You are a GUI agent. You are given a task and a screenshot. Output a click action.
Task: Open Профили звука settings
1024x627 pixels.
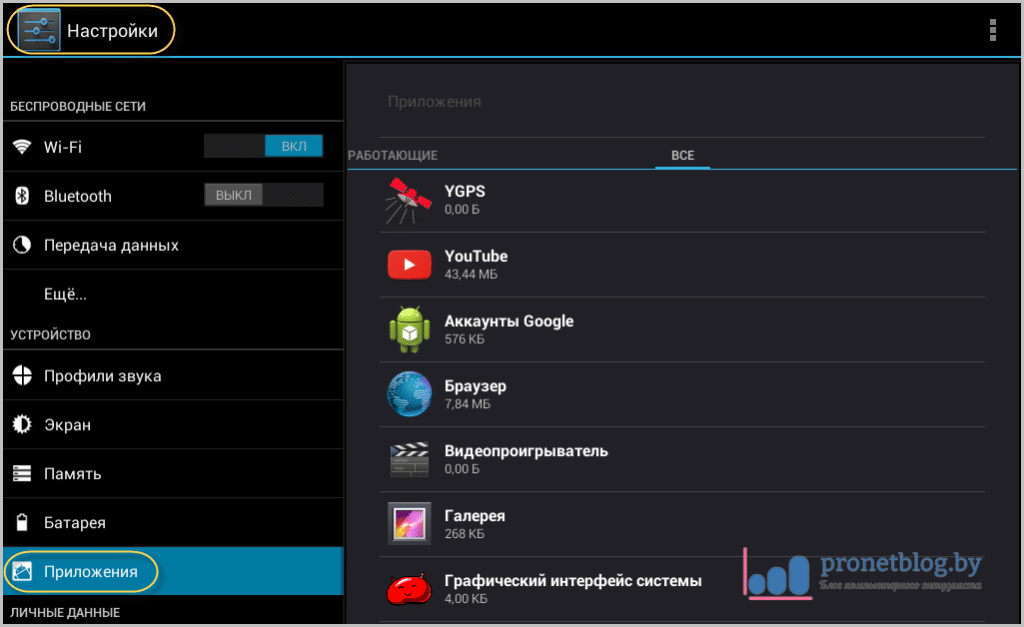point(102,376)
